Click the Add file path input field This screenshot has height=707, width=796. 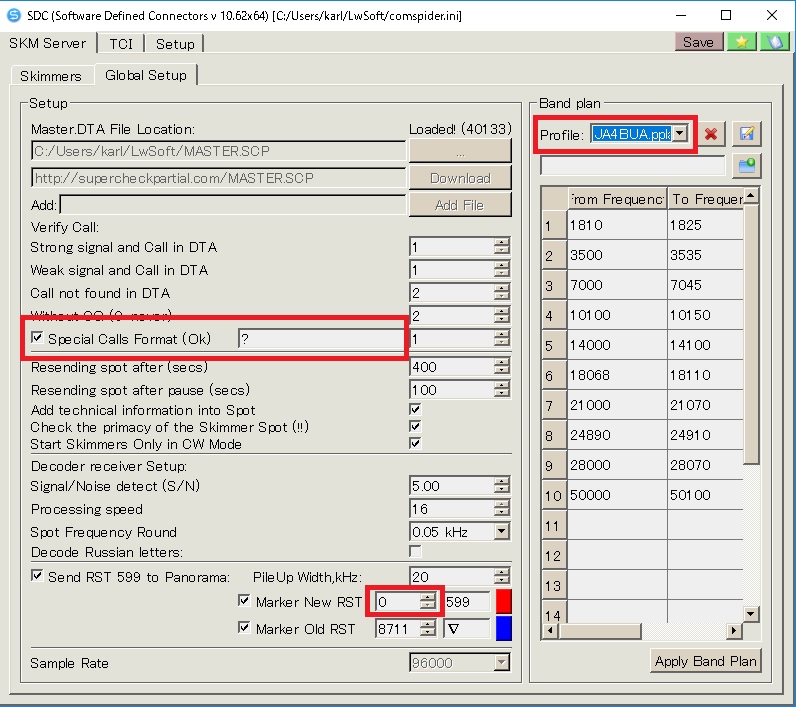click(x=233, y=205)
